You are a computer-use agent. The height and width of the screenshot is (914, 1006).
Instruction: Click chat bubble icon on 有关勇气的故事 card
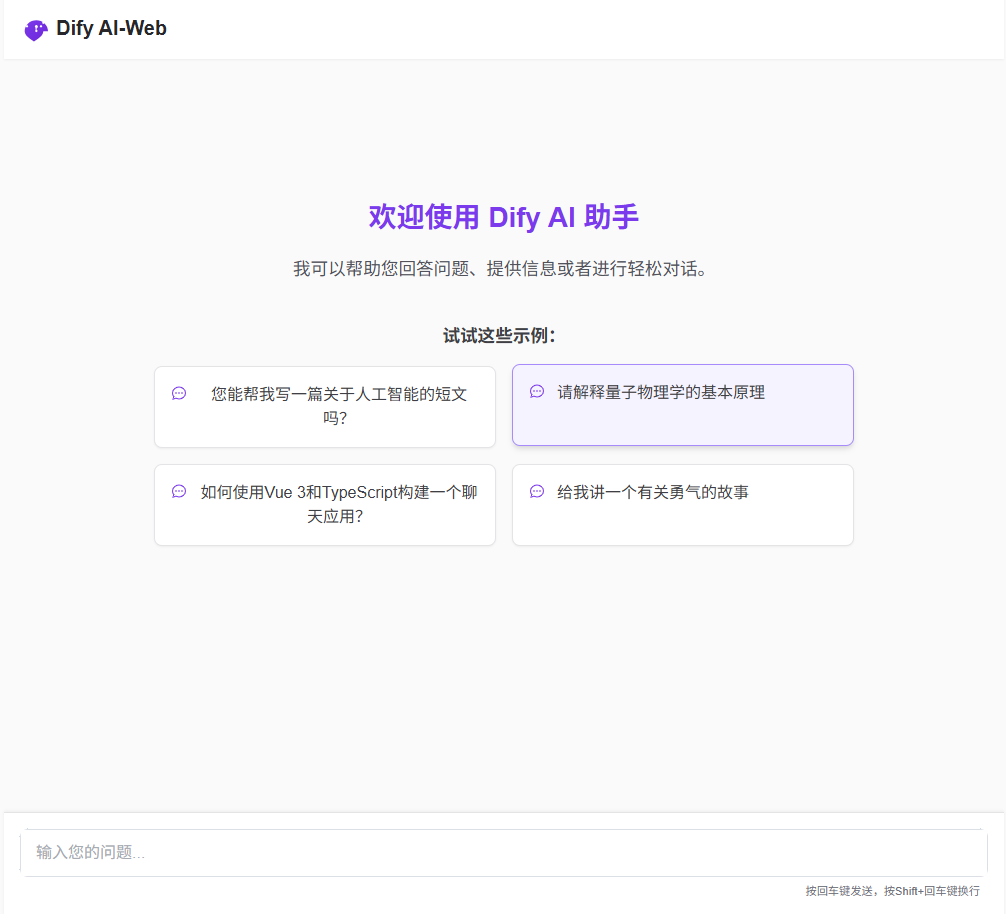[537, 491]
